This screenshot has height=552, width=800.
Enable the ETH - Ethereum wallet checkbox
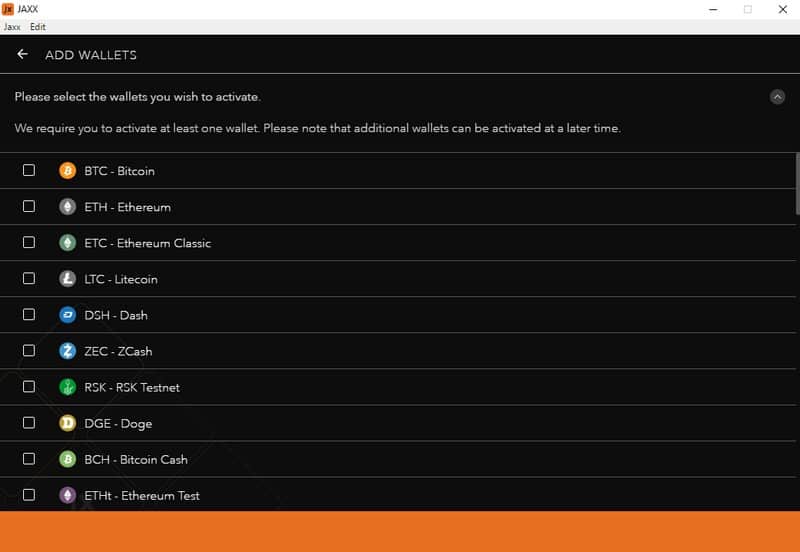(x=29, y=206)
